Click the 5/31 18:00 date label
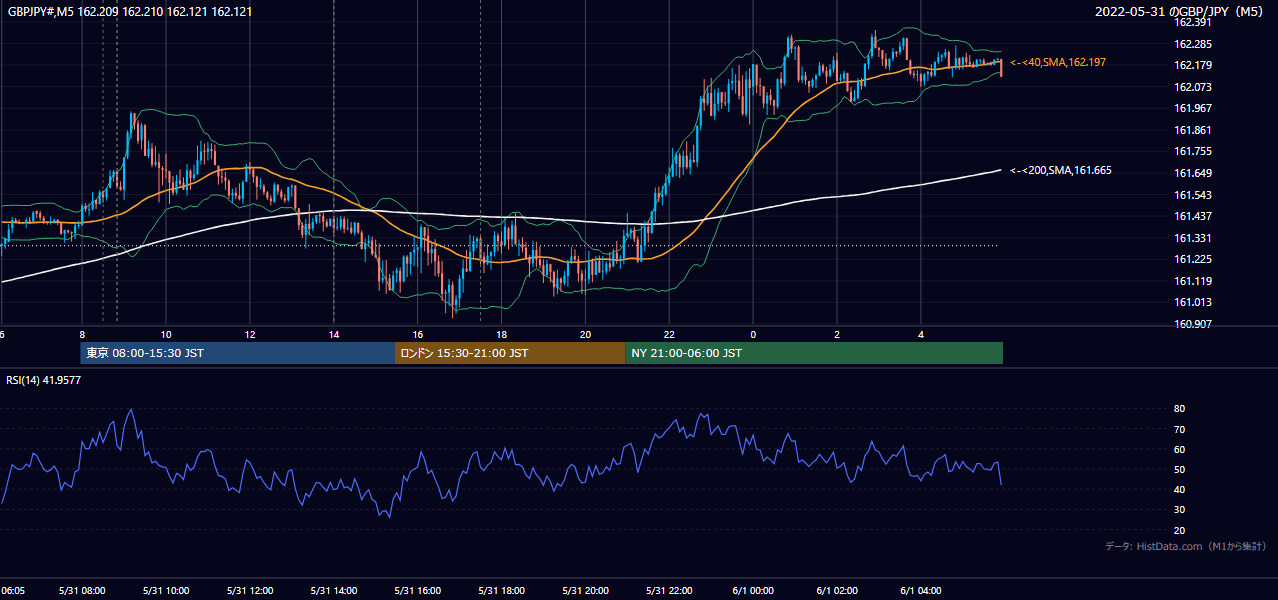 pos(501,591)
